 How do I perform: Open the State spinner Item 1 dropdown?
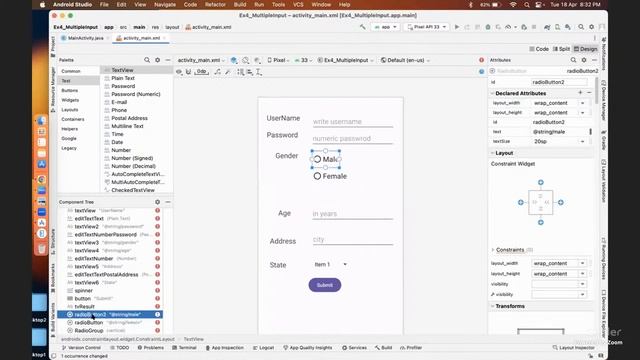[330, 264]
